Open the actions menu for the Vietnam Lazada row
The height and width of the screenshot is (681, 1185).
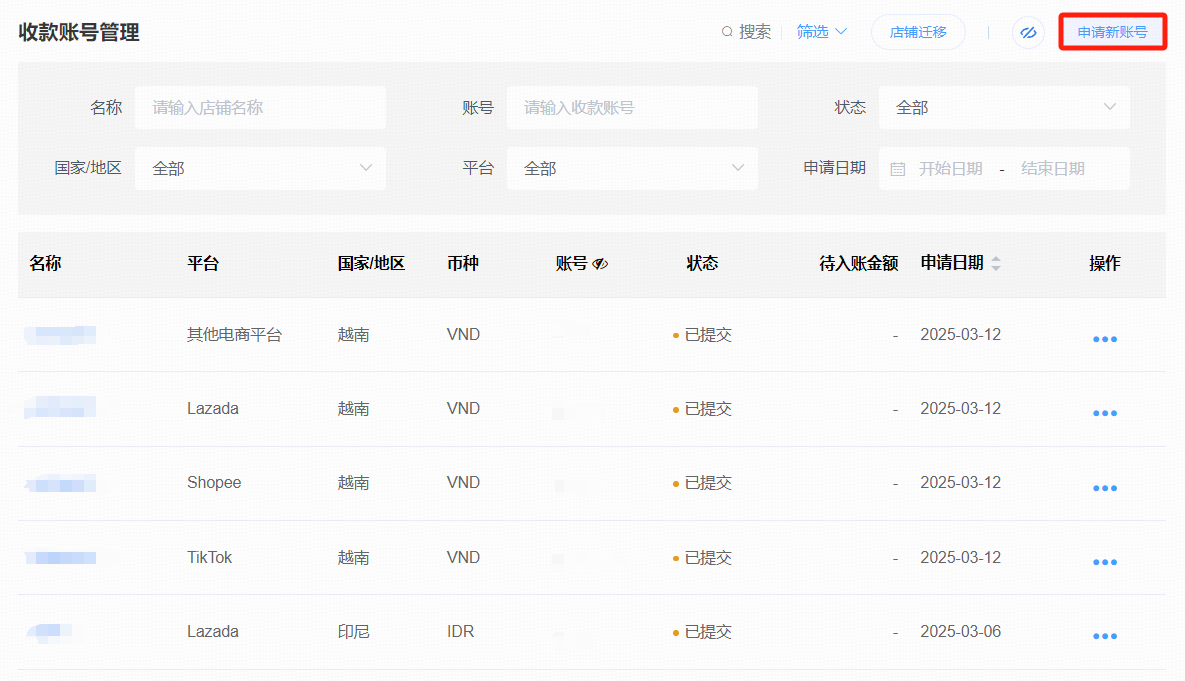coord(1104,413)
